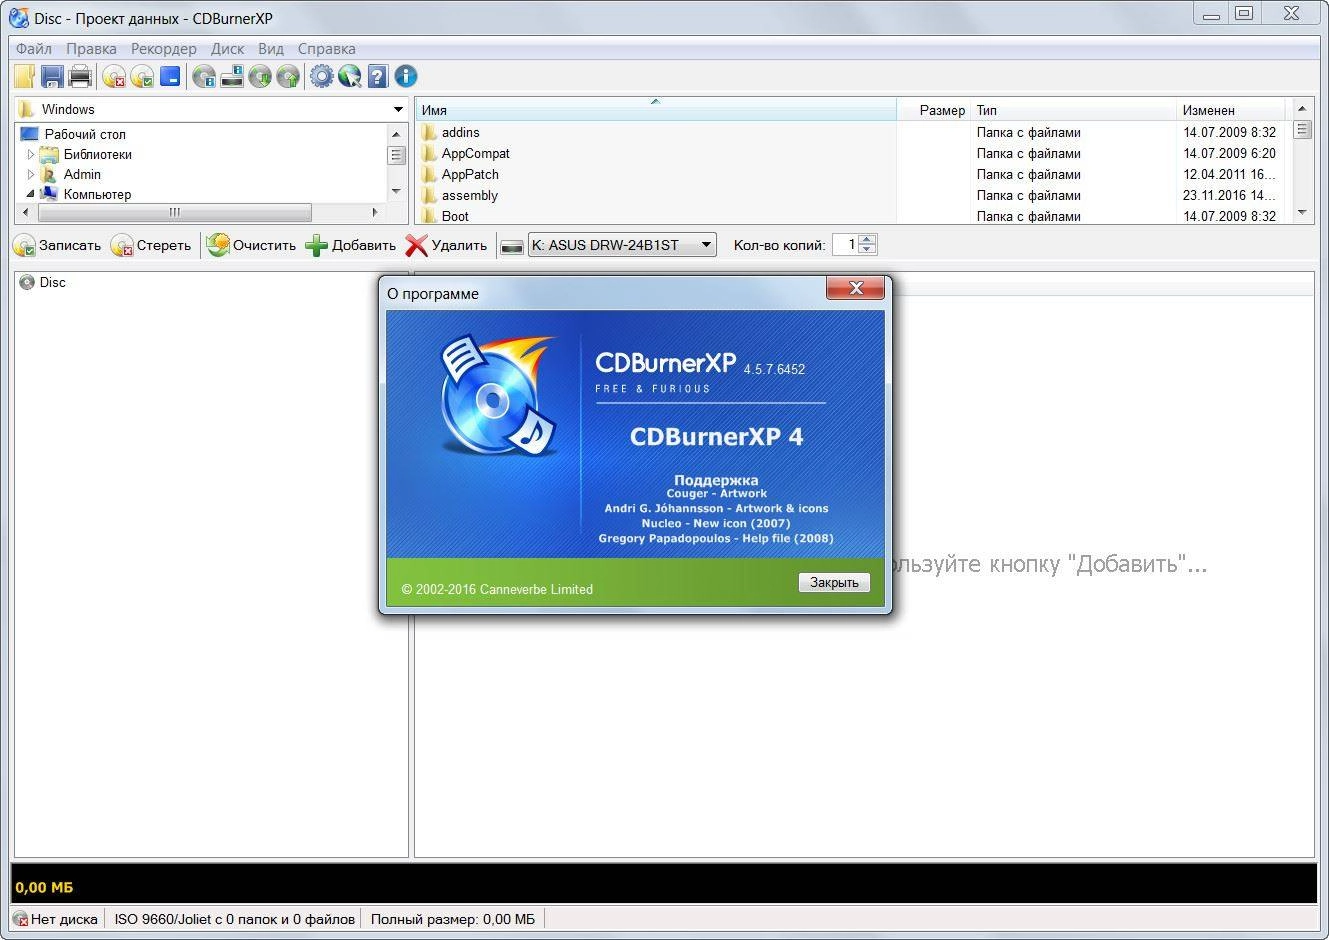Screen dimensions: 1329x940
Task: Select Рабочий стол in folder tree
Action: tap(85, 134)
